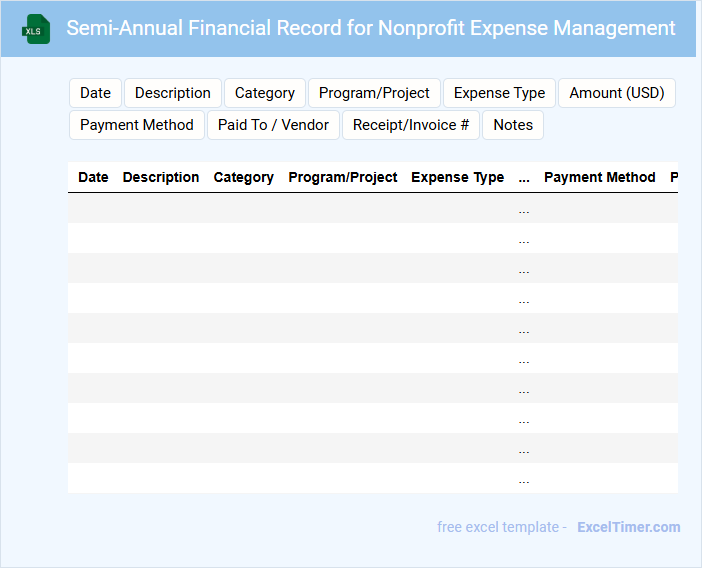Open the ExcelTimer.com link
The image size is (702, 568).
pyautogui.click(x=629, y=527)
